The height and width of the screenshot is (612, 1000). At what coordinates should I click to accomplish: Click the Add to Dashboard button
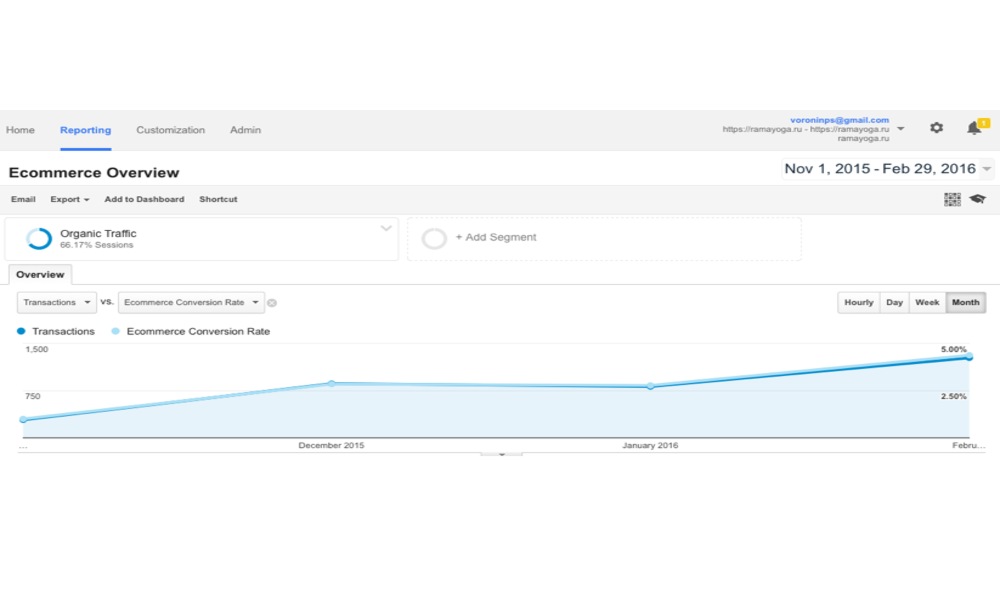point(144,199)
